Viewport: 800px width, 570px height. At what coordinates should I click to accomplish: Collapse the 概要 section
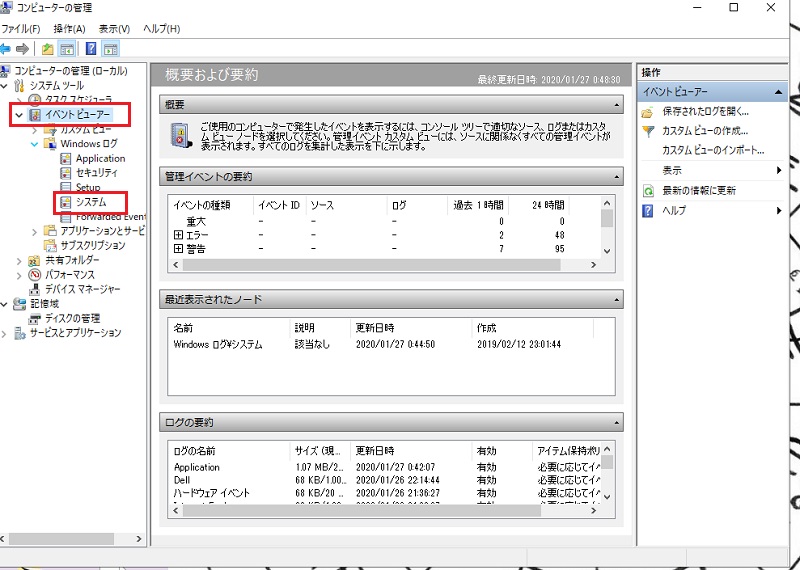pyautogui.click(x=616, y=105)
